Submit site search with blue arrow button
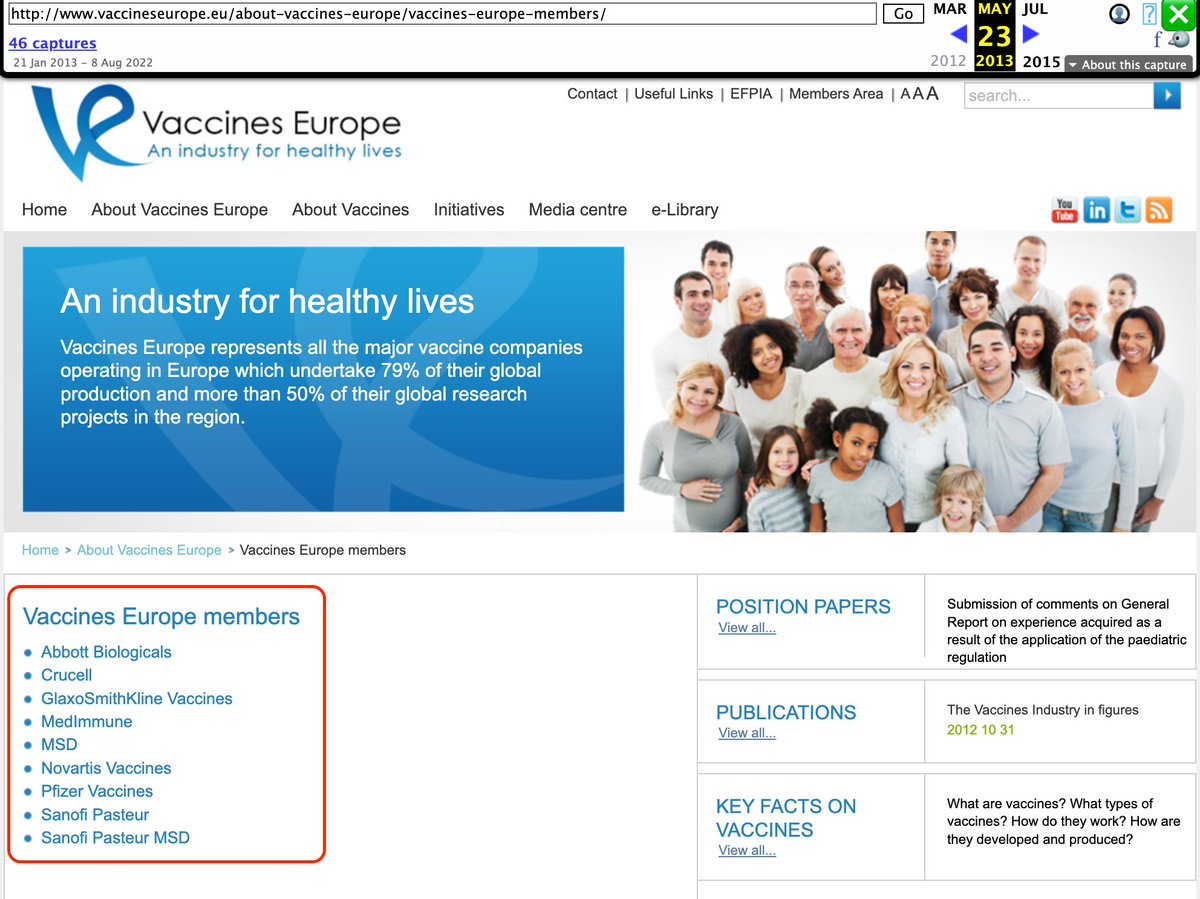Screen dimensions: 1200x899 (1166, 95)
